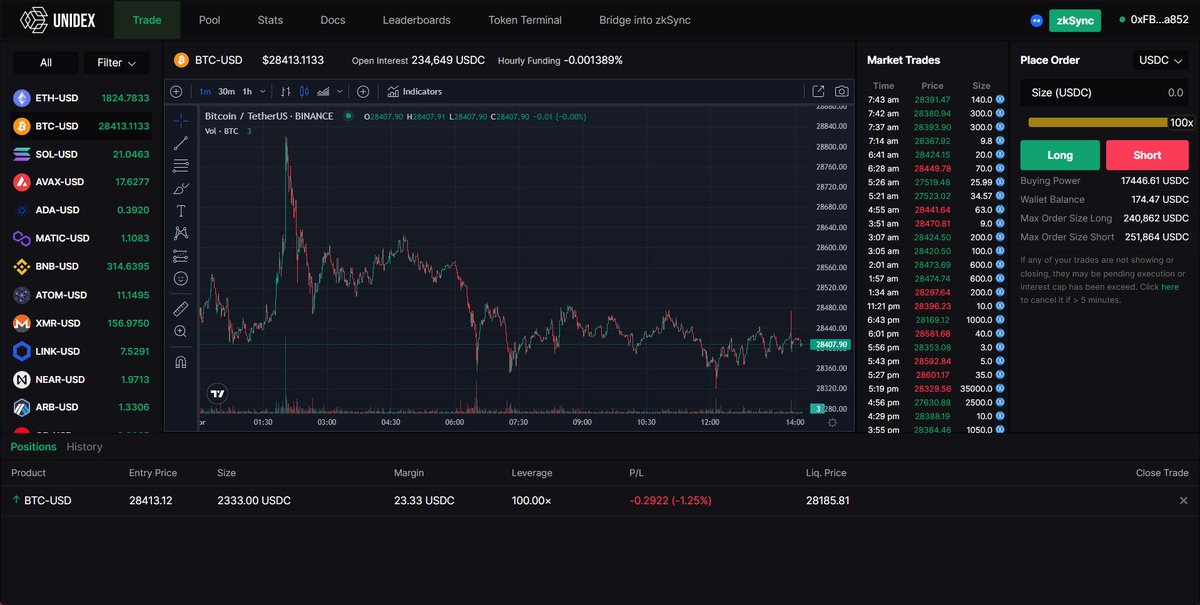The image size is (1200, 605).
Task: Open the Leaderboards page
Action: coord(415,19)
